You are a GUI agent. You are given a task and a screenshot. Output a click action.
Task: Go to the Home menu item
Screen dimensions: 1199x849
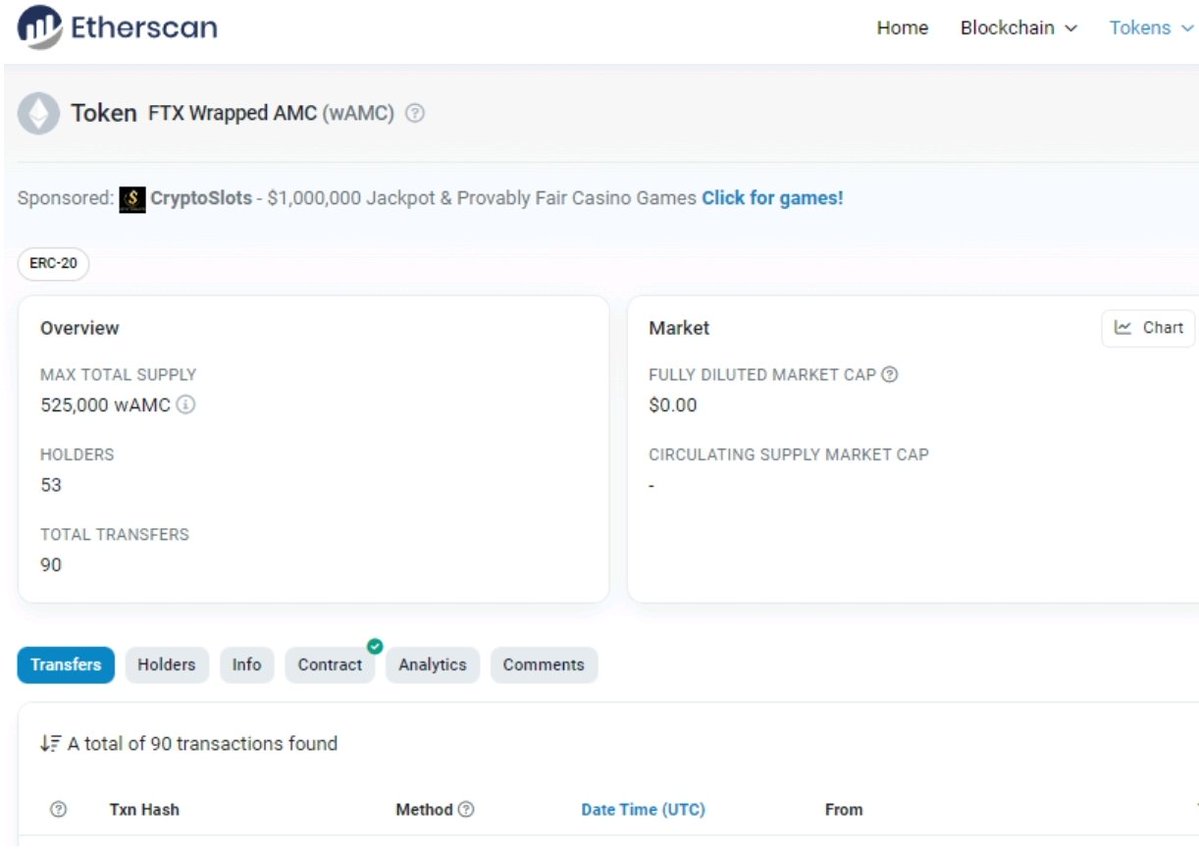click(x=902, y=28)
